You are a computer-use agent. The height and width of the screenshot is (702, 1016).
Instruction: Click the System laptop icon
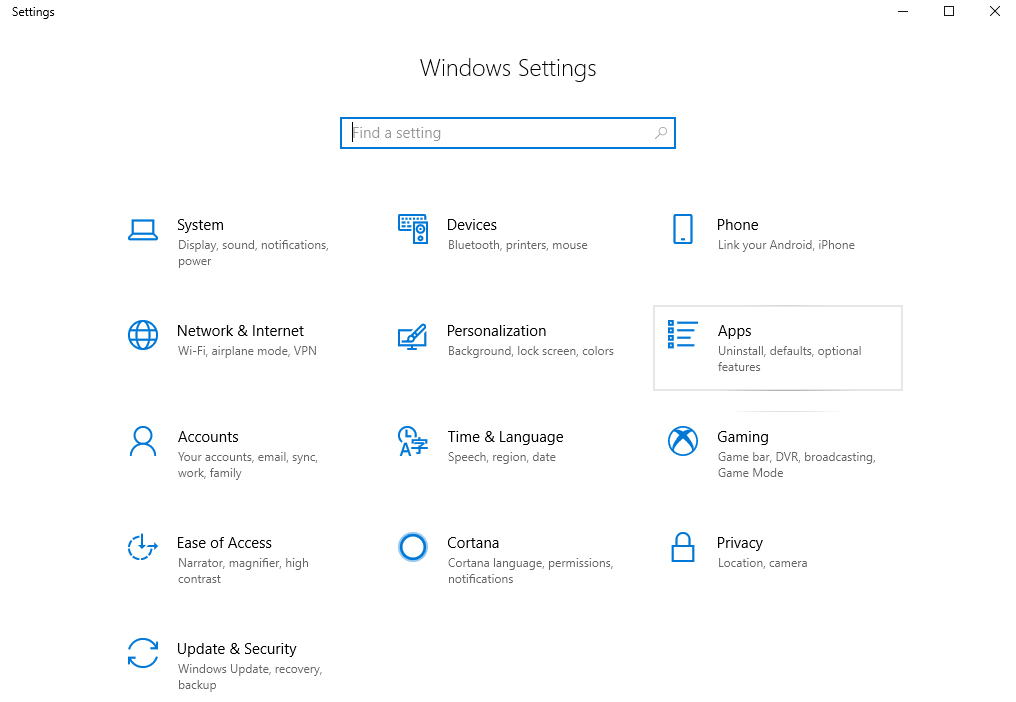[143, 229]
